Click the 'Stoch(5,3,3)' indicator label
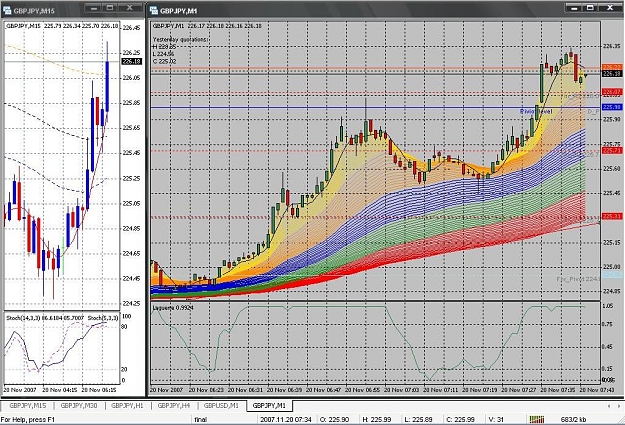 pos(102,318)
